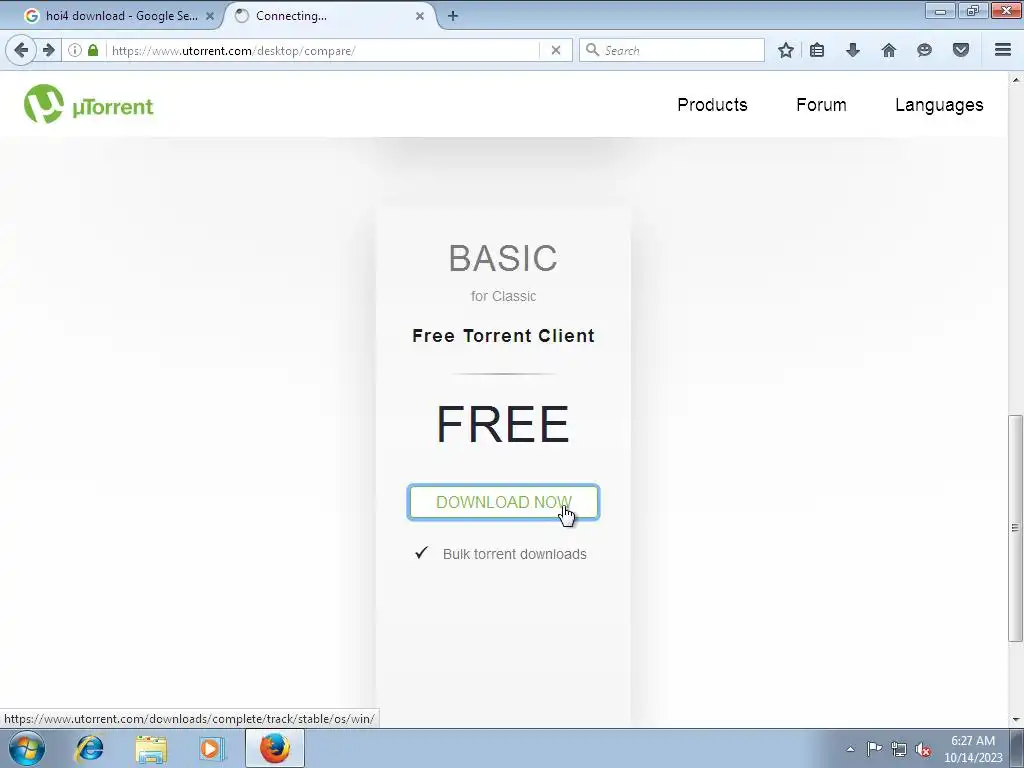
Task: Click the taskbar clock showing 6:27 AM
Action: [973, 749]
